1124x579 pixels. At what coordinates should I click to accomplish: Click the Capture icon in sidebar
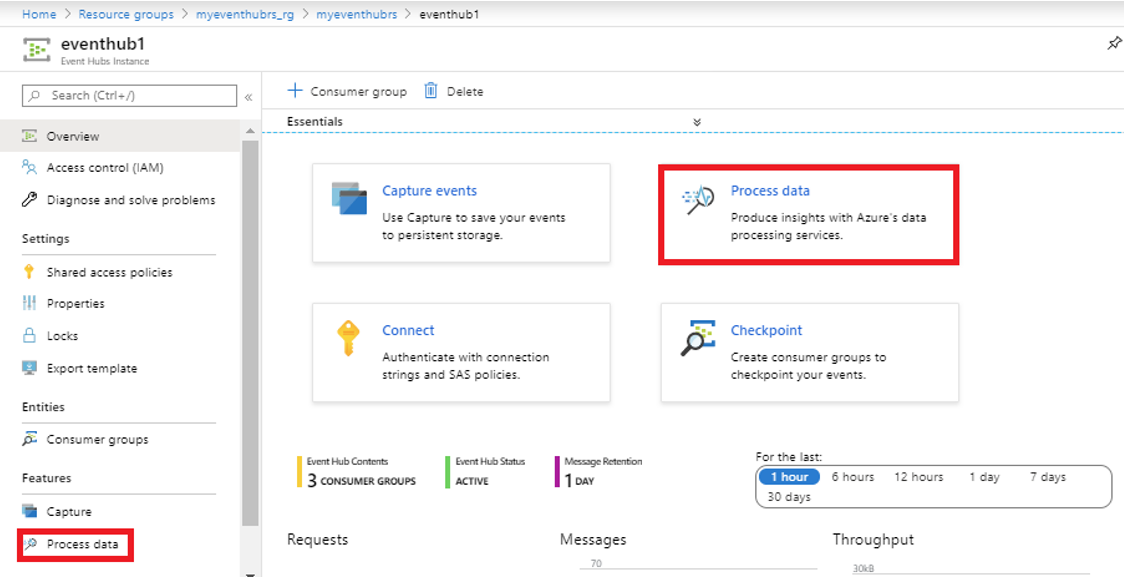[29, 511]
